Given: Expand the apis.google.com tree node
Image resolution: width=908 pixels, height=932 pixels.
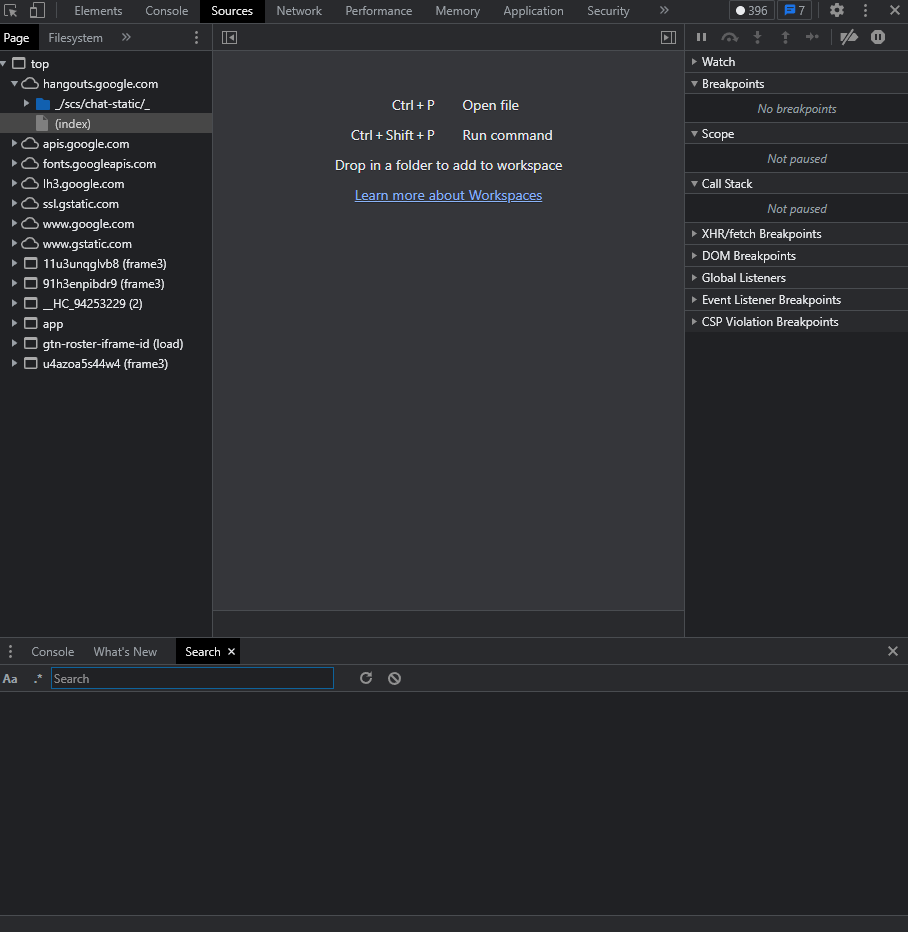Looking at the screenshot, I should (14, 144).
